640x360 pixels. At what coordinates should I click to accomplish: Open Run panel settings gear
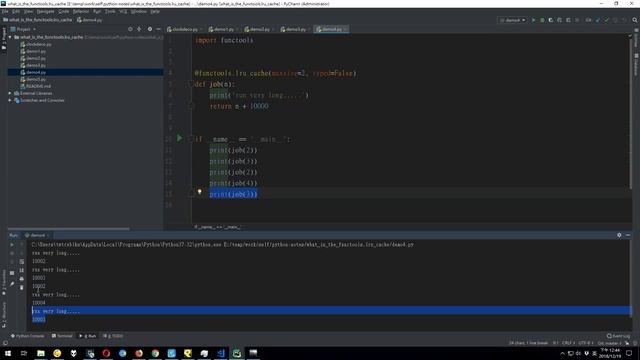(619, 235)
